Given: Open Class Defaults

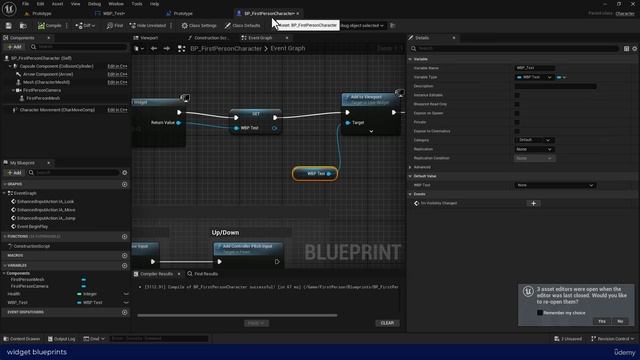Looking at the screenshot, I should (242, 26).
